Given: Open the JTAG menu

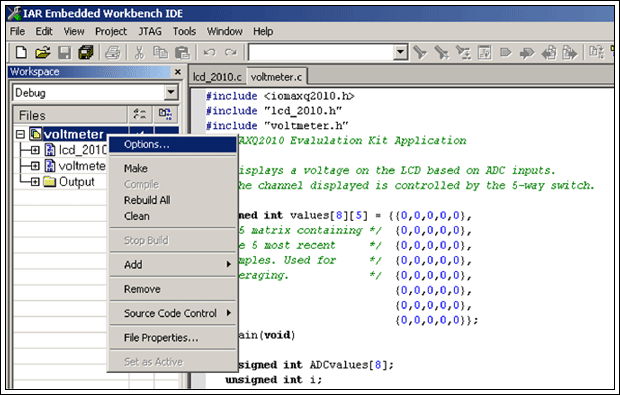Looking at the screenshot, I should [150, 31].
